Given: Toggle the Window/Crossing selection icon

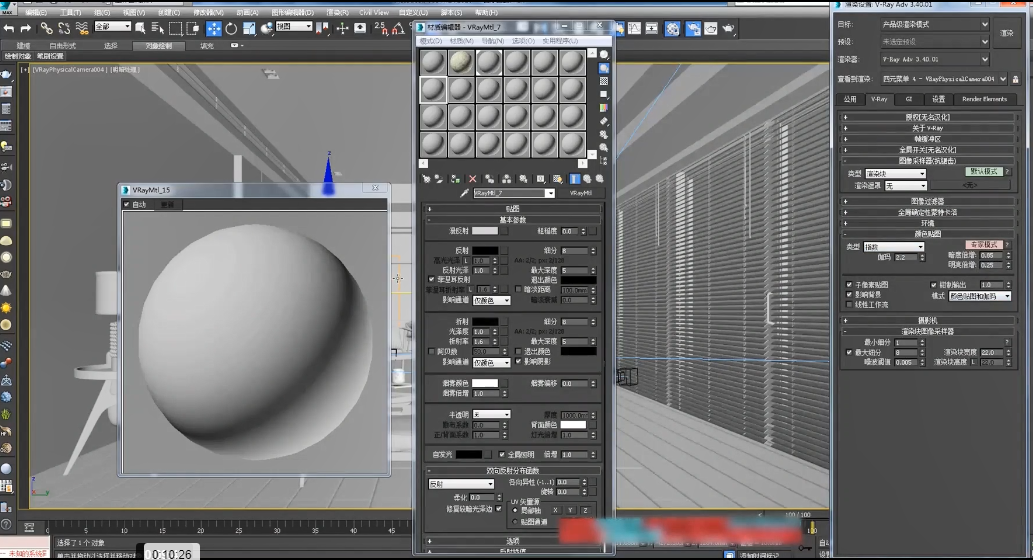Looking at the screenshot, I should [x=192, y=28].
